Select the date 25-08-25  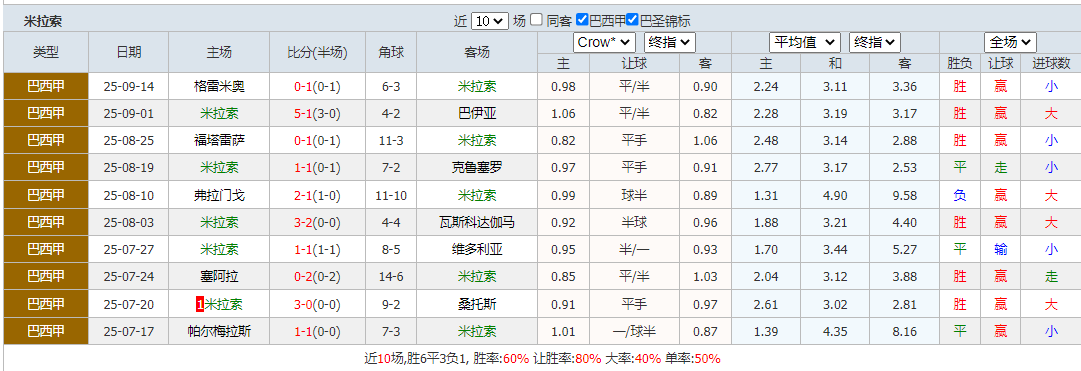[x=129, y=141]
